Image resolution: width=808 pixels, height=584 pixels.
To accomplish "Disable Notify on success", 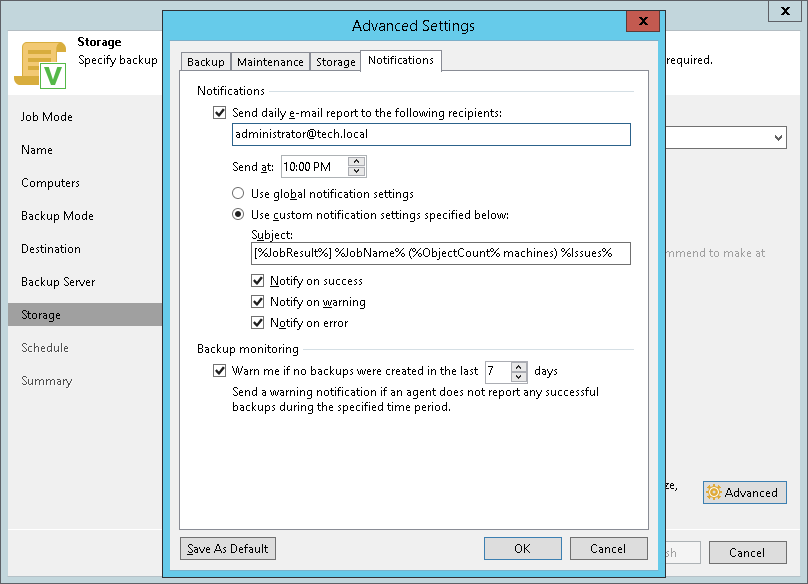I will pos(258,281).
